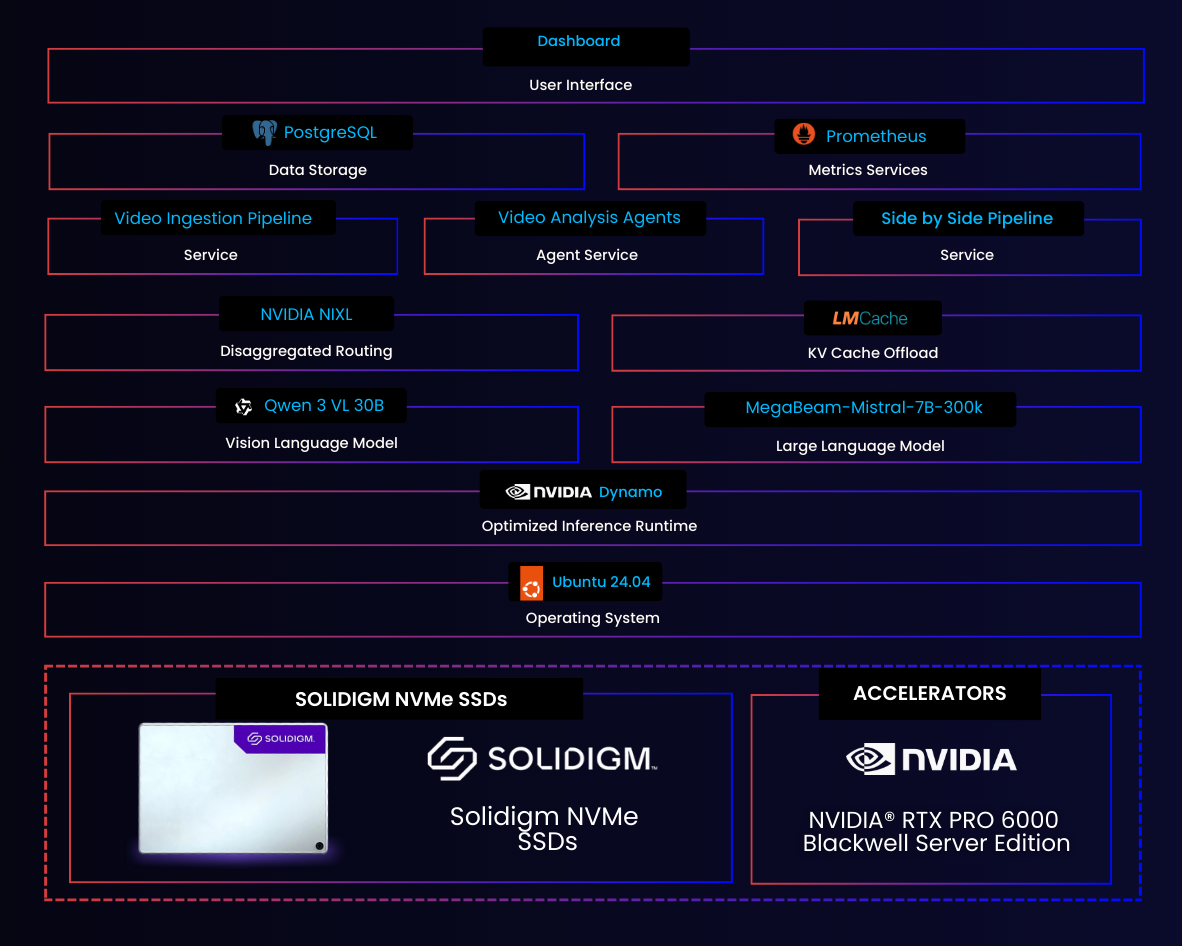This screenshot has height=946, width=1182.
Task: Collapse the Operating System layer
Action: (592, 618)
